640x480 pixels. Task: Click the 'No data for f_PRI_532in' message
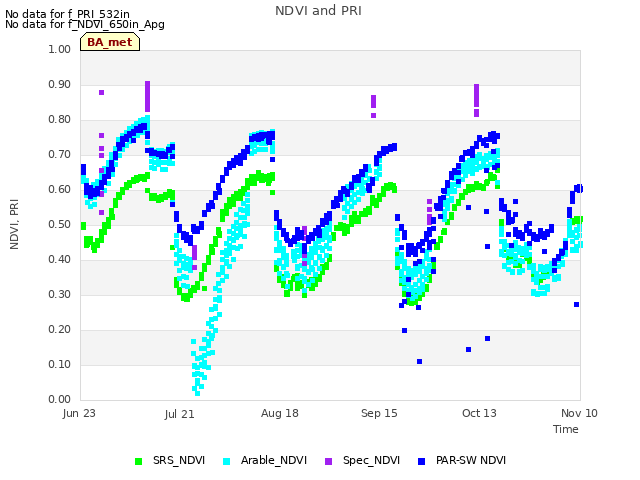click(x=67, y=14)
